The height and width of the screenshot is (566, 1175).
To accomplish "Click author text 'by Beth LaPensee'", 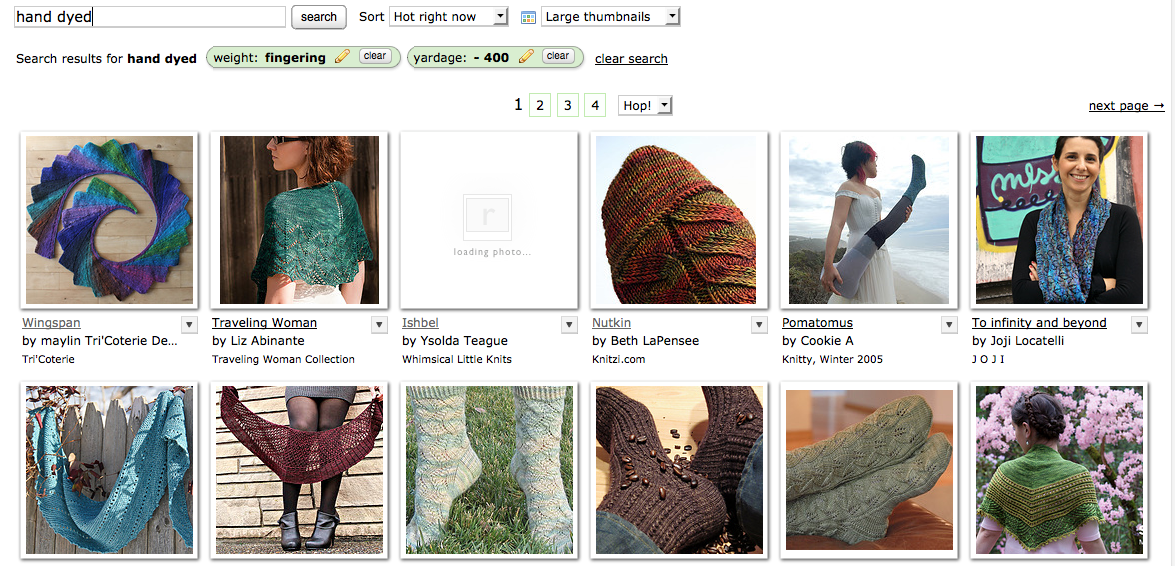I will coord(645,340).
